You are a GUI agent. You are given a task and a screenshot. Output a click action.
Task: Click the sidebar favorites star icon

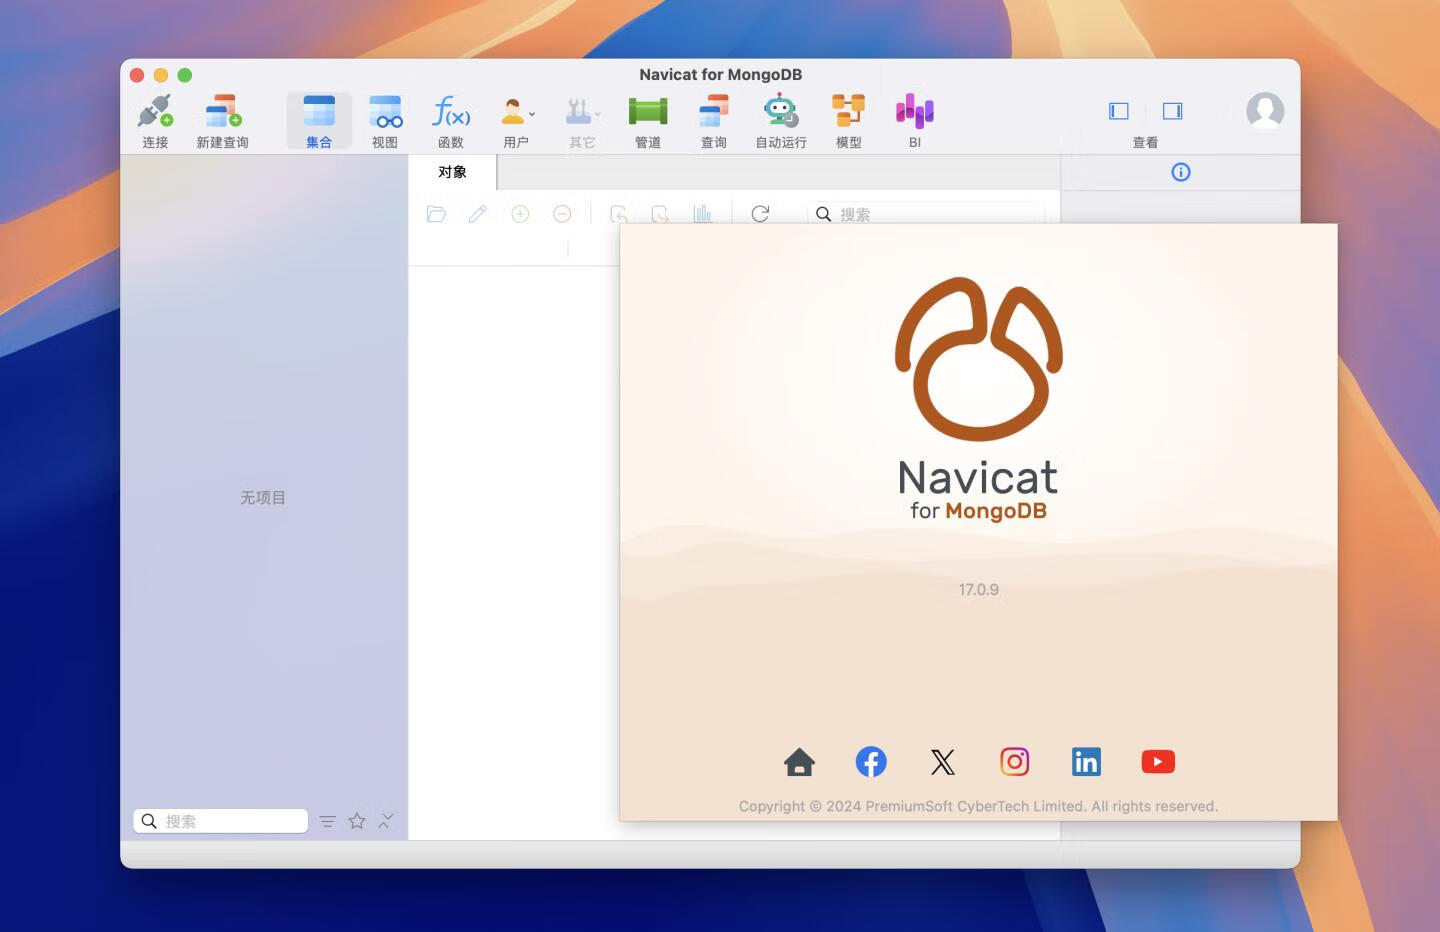357,821
